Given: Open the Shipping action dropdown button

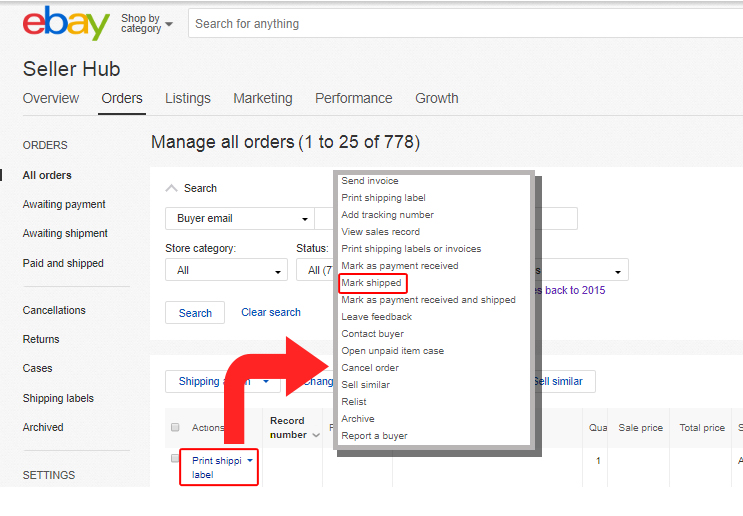Looking at the screenshot, I should pos(223,381).
